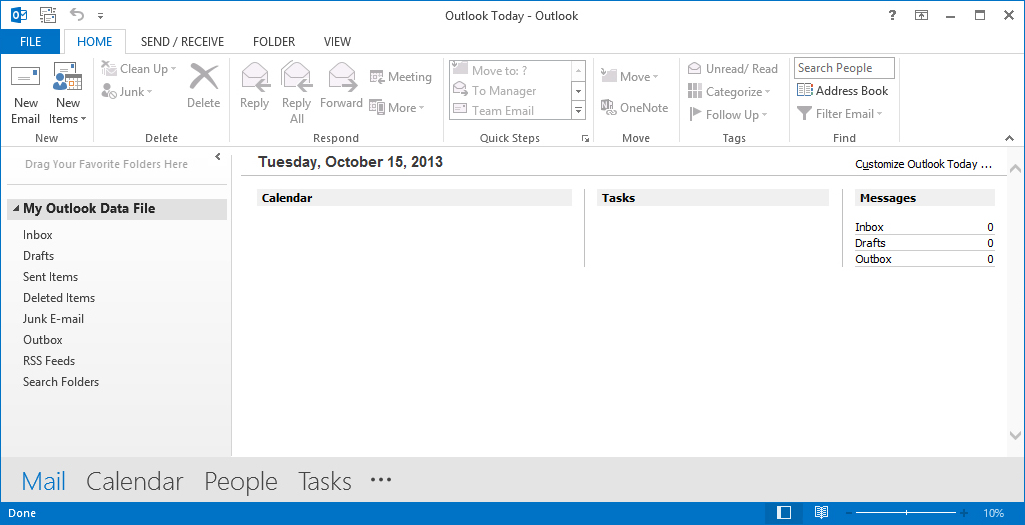1025x525 pixels.
Task: Click the Clean Up button
Action: pyautogui.click(x=139, y=69)
